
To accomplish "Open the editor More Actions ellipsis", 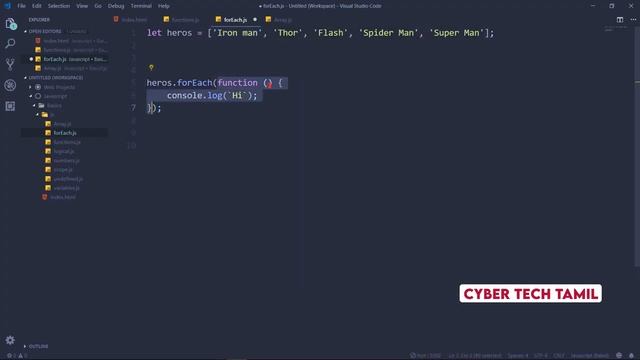I will 633,20.
